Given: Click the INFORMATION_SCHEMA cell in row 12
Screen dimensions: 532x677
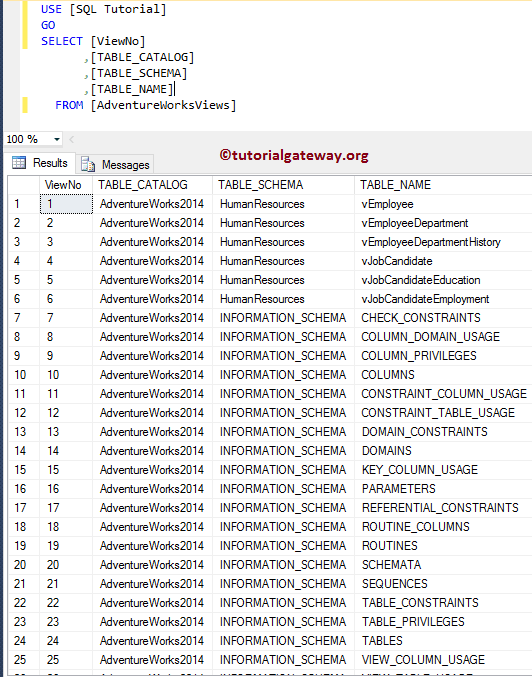Looking at the screenshot, I should coord(283,413).
